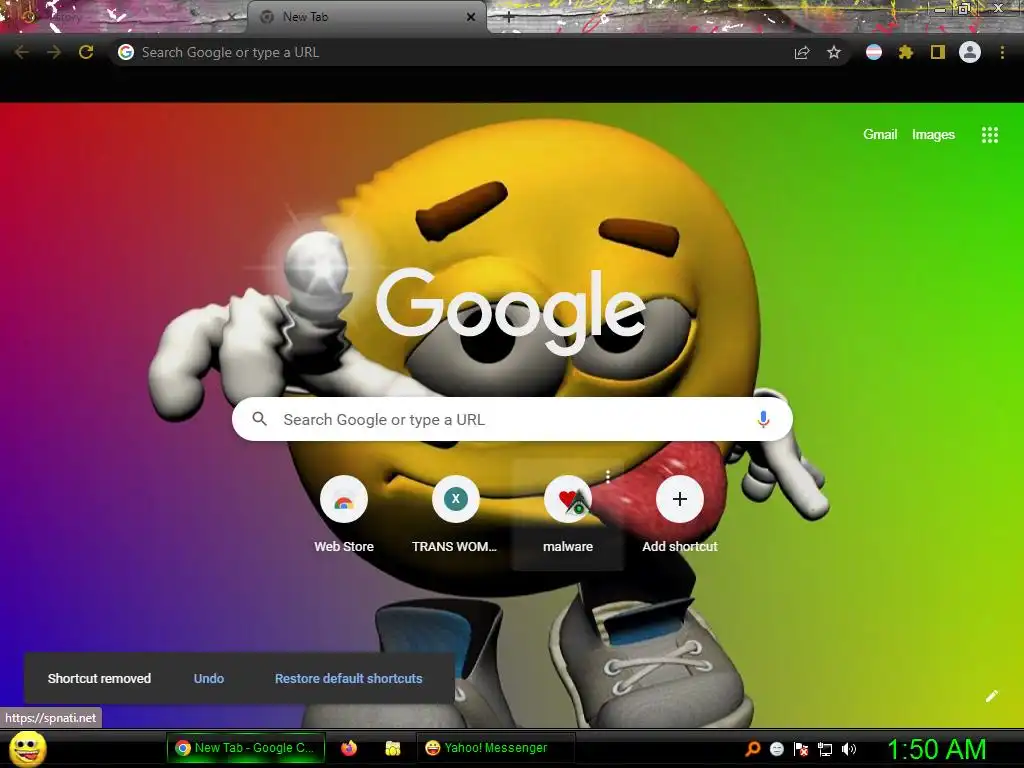Launch Firefox from the taskbar

coord(349,748)
